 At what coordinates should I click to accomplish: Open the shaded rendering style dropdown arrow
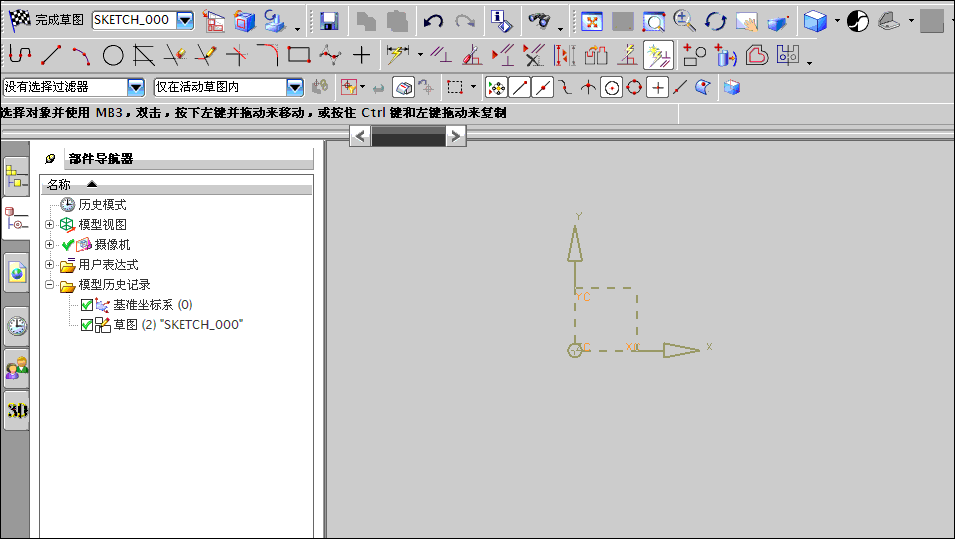(837, 21)
